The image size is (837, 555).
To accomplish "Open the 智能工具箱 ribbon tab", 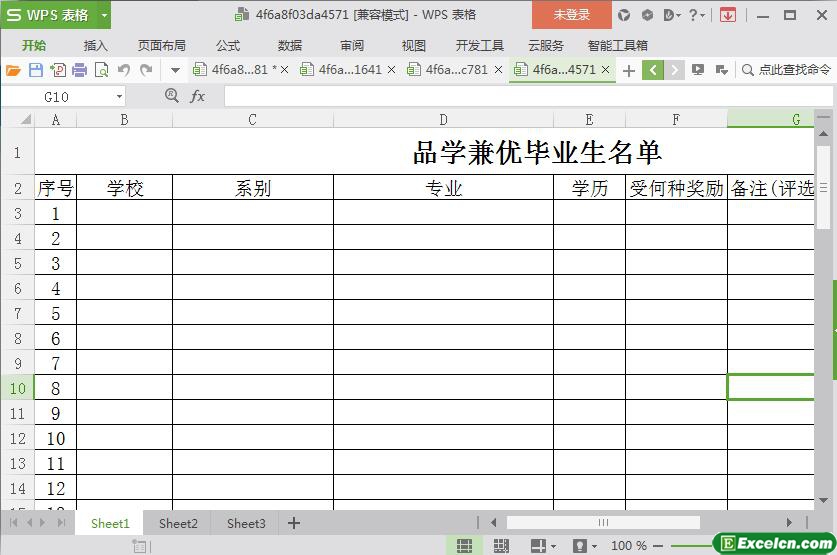I will (618, 45).
